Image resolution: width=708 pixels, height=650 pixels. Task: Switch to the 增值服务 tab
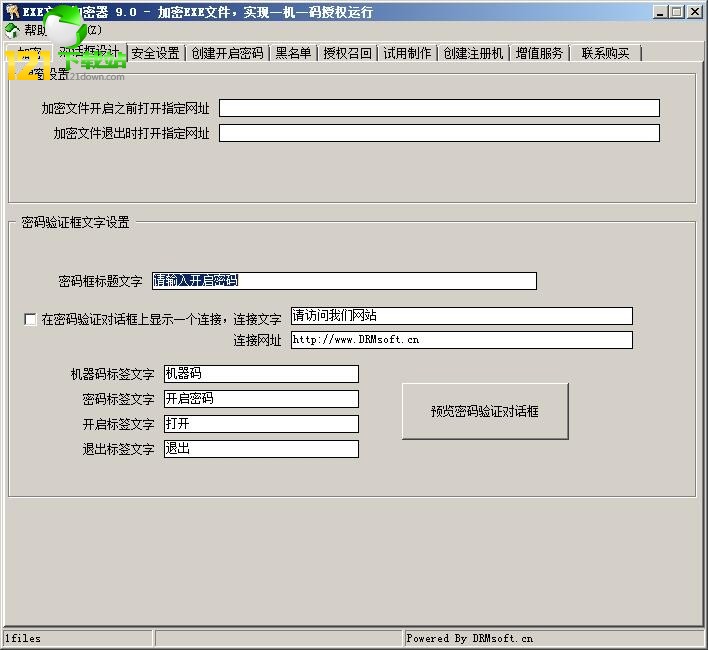pyautogui.click(x=539, y=53)
